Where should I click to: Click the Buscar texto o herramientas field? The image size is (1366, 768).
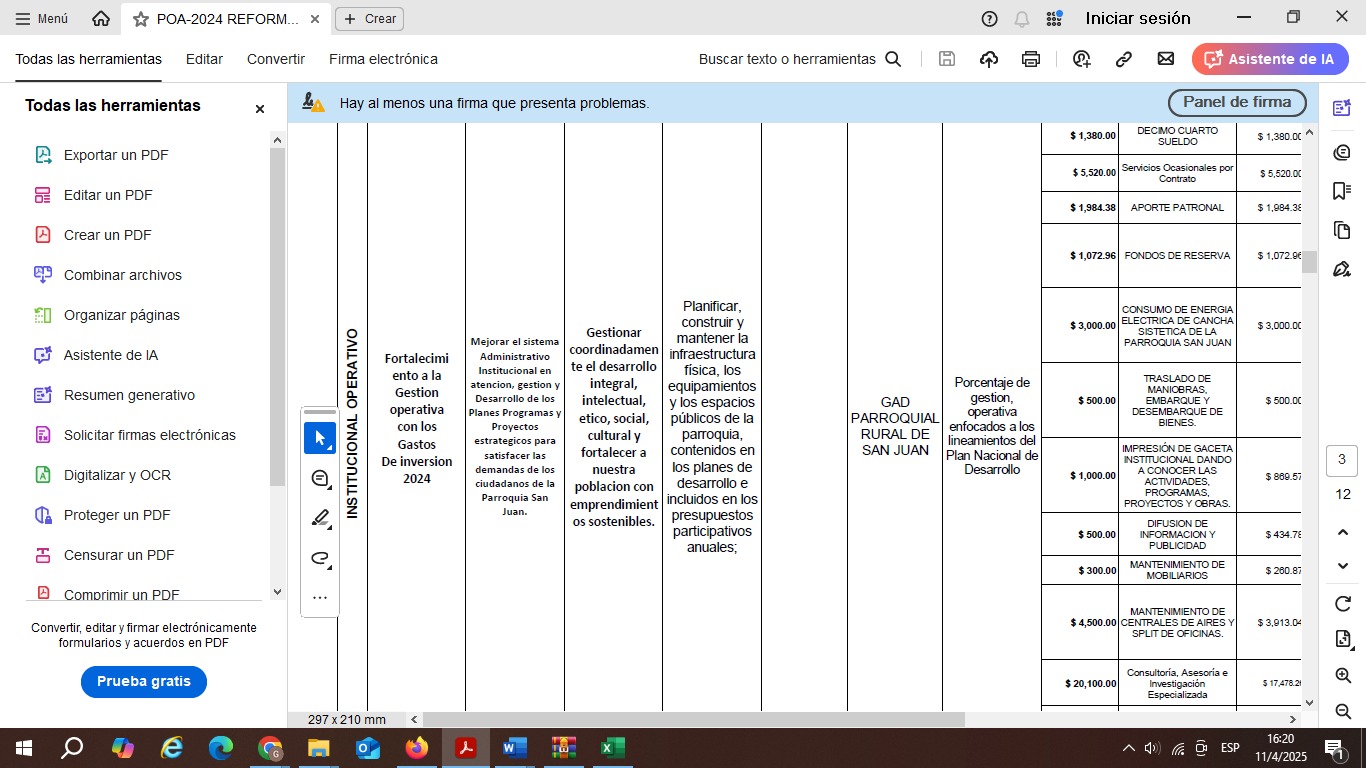point(799,59)
